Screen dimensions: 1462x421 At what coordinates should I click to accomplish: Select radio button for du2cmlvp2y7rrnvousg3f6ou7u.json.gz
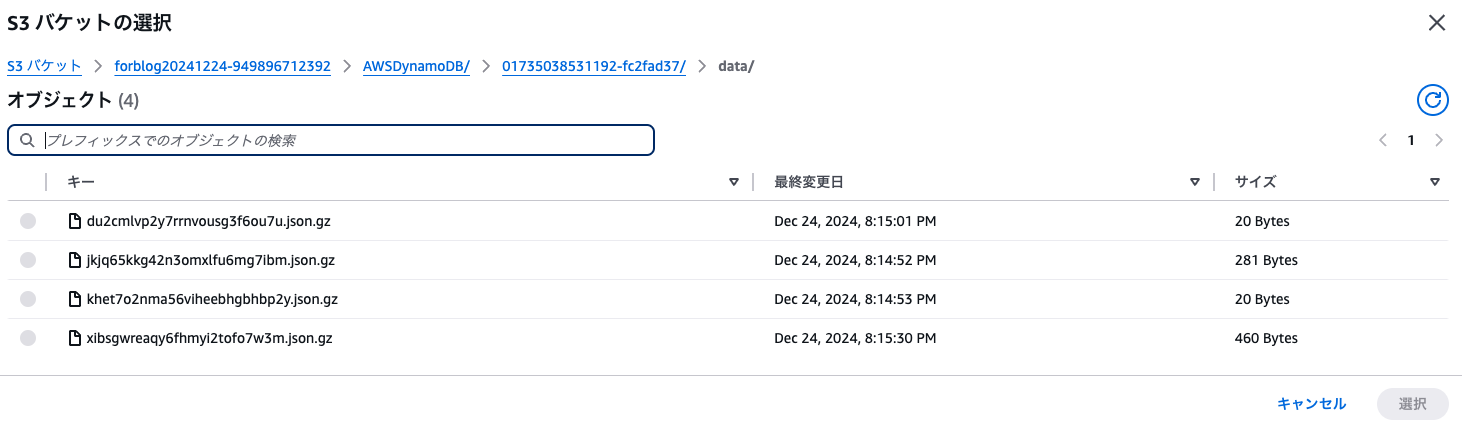[x=28, y=221]
